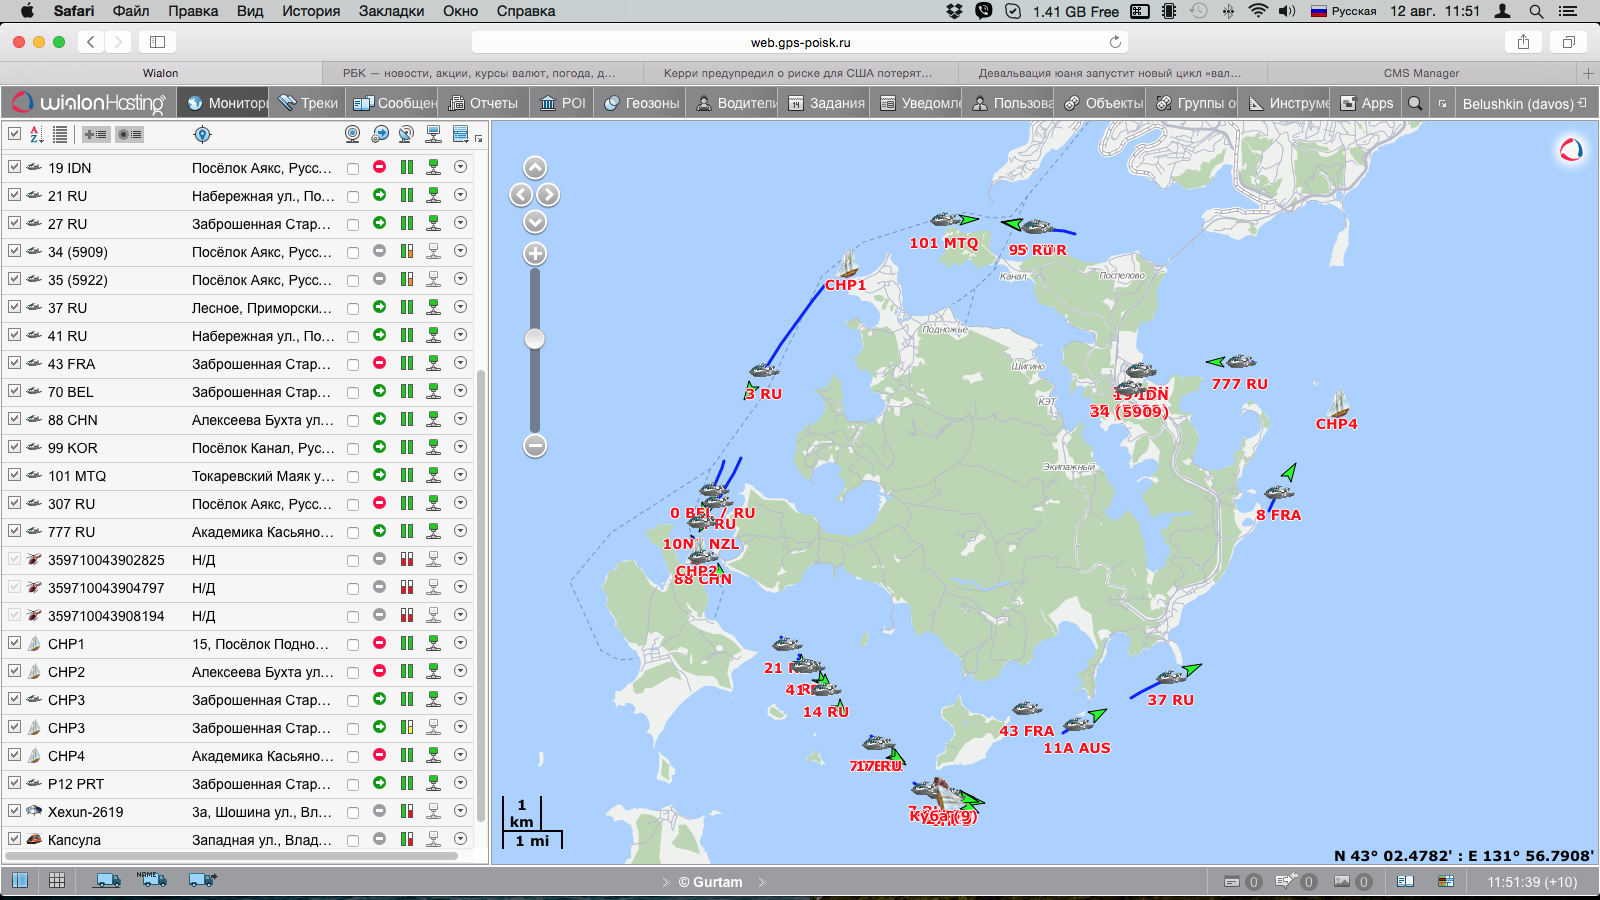Click the CHP4 sailboat marker on the map
The width and height of the screenshot is (1600, 900).
(x=1339, y=404)
